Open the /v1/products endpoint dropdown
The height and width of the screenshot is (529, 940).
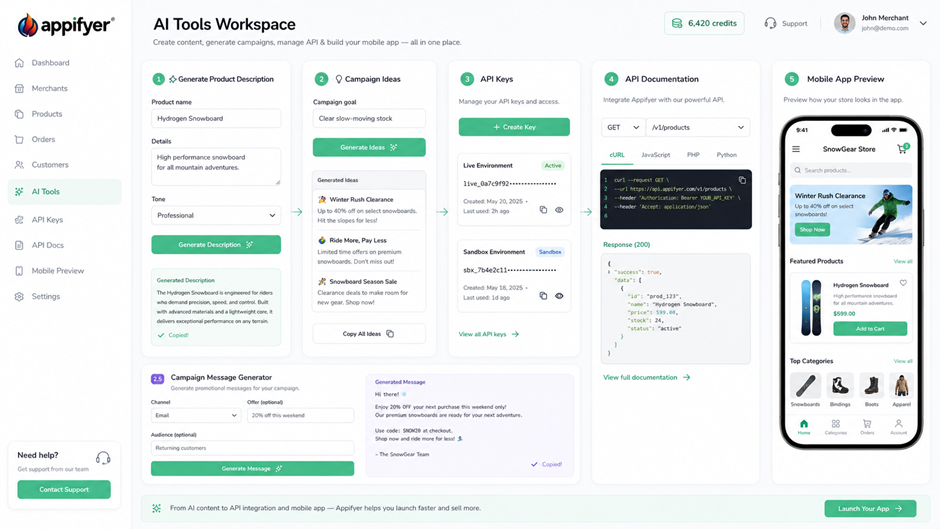[x=698, y=127]
